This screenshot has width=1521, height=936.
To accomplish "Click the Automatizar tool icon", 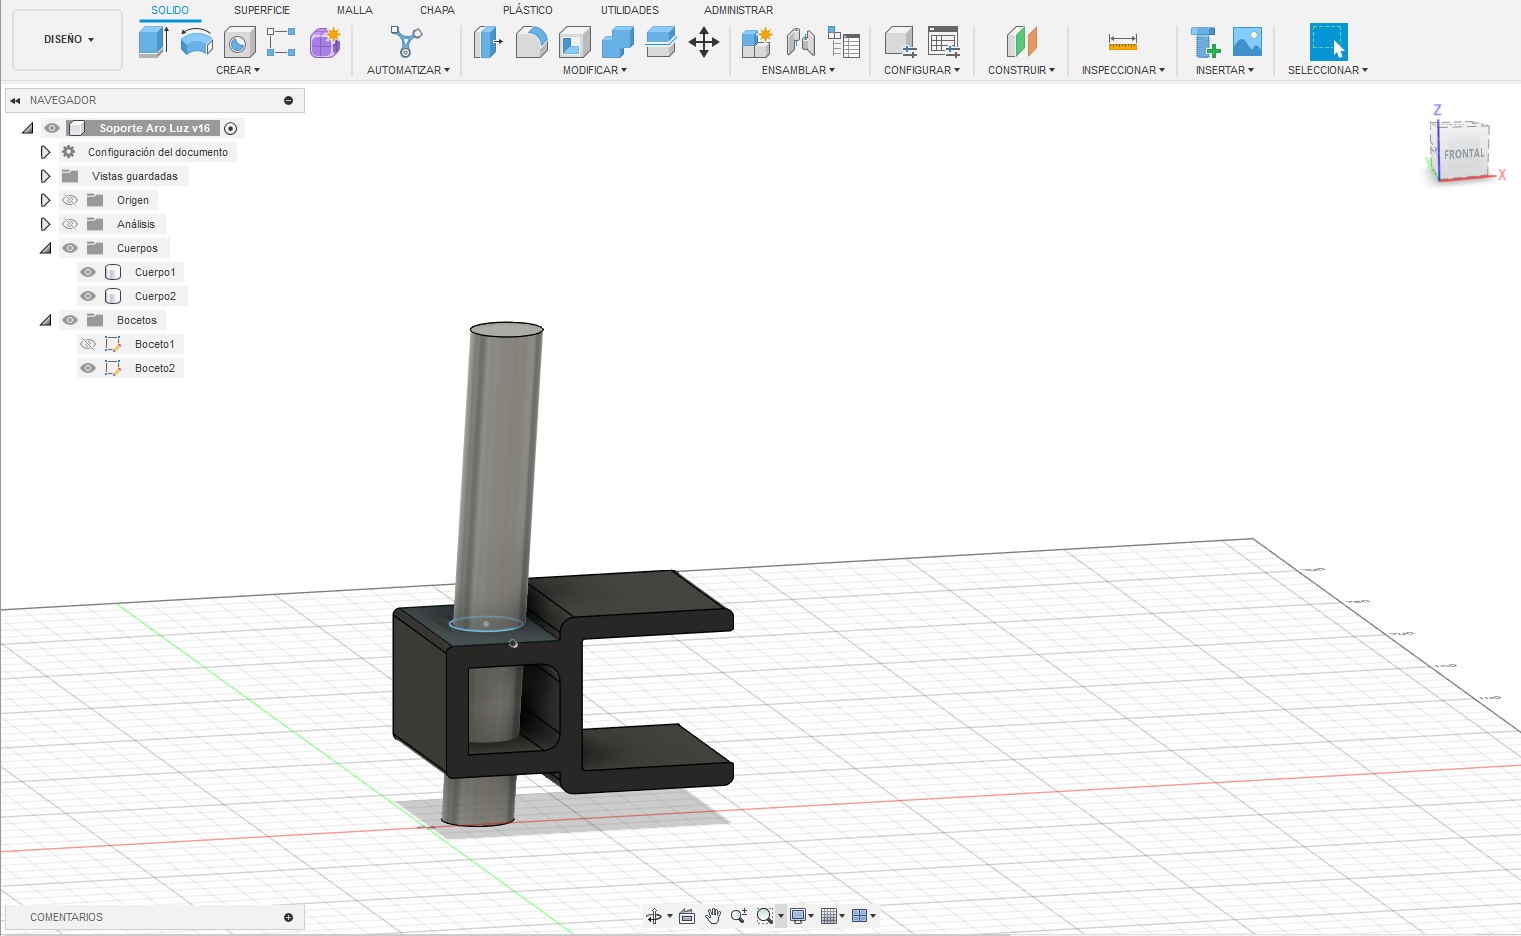I will point(406,42).
